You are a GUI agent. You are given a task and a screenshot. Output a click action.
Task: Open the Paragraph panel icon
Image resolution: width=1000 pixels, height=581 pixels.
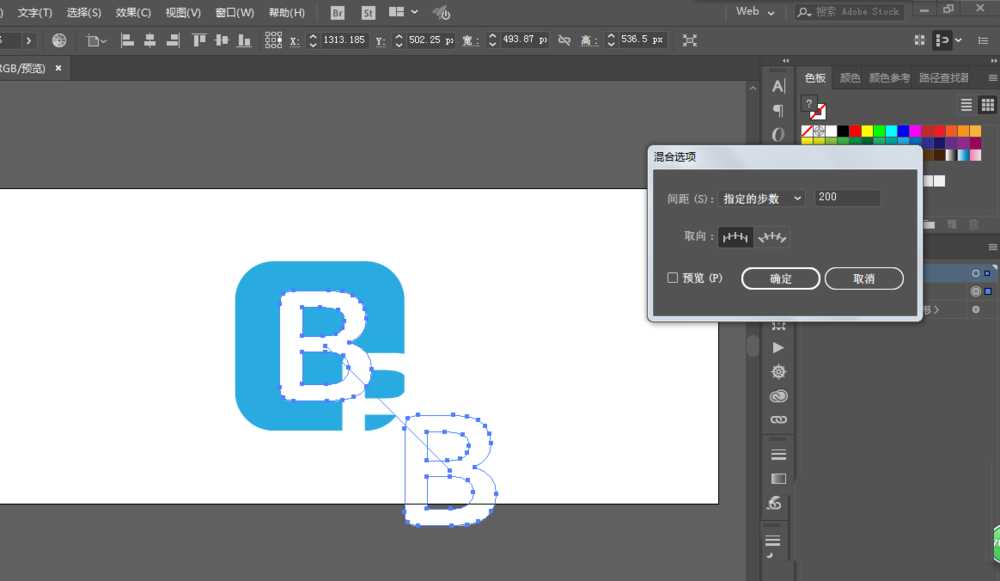pos(778,110)
